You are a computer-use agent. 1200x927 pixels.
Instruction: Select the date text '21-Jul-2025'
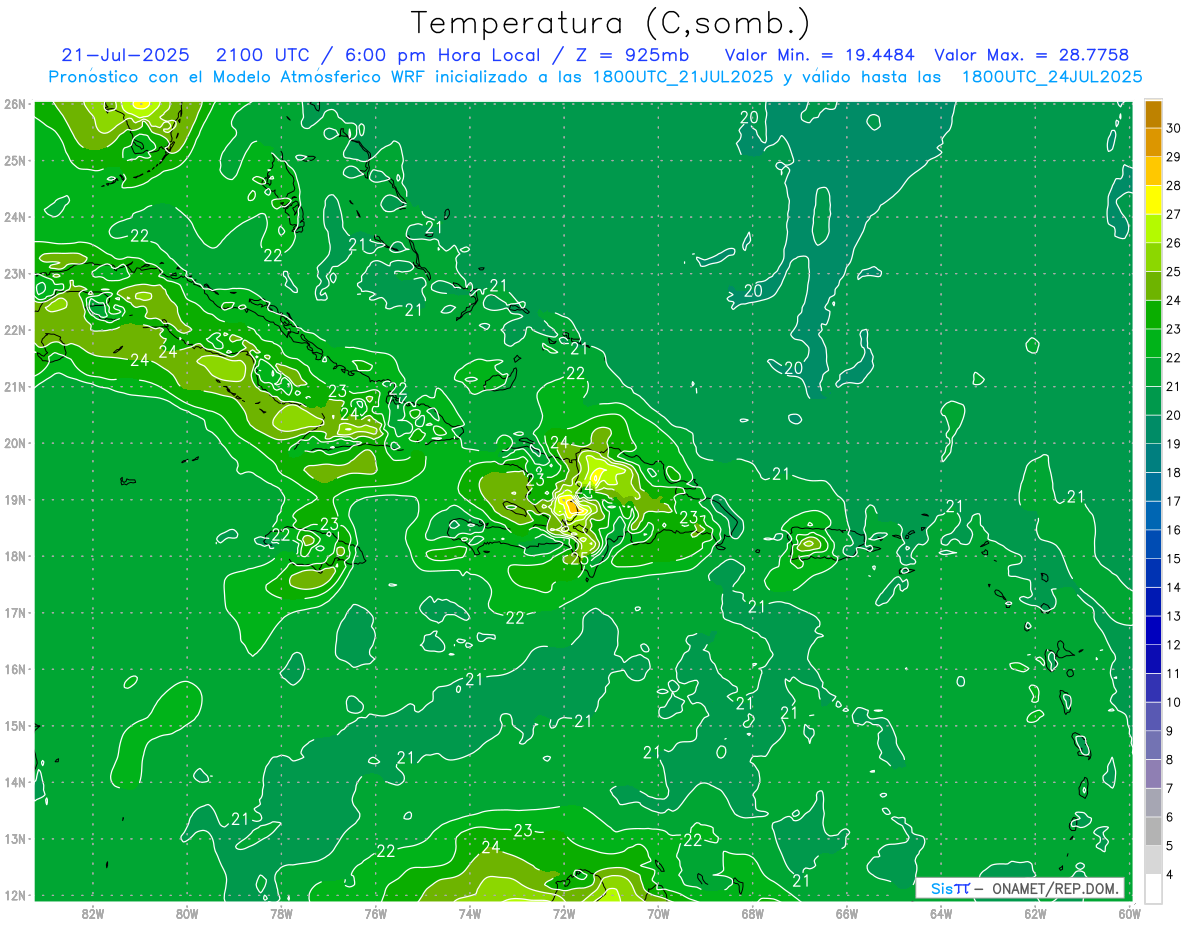[126, 55]
